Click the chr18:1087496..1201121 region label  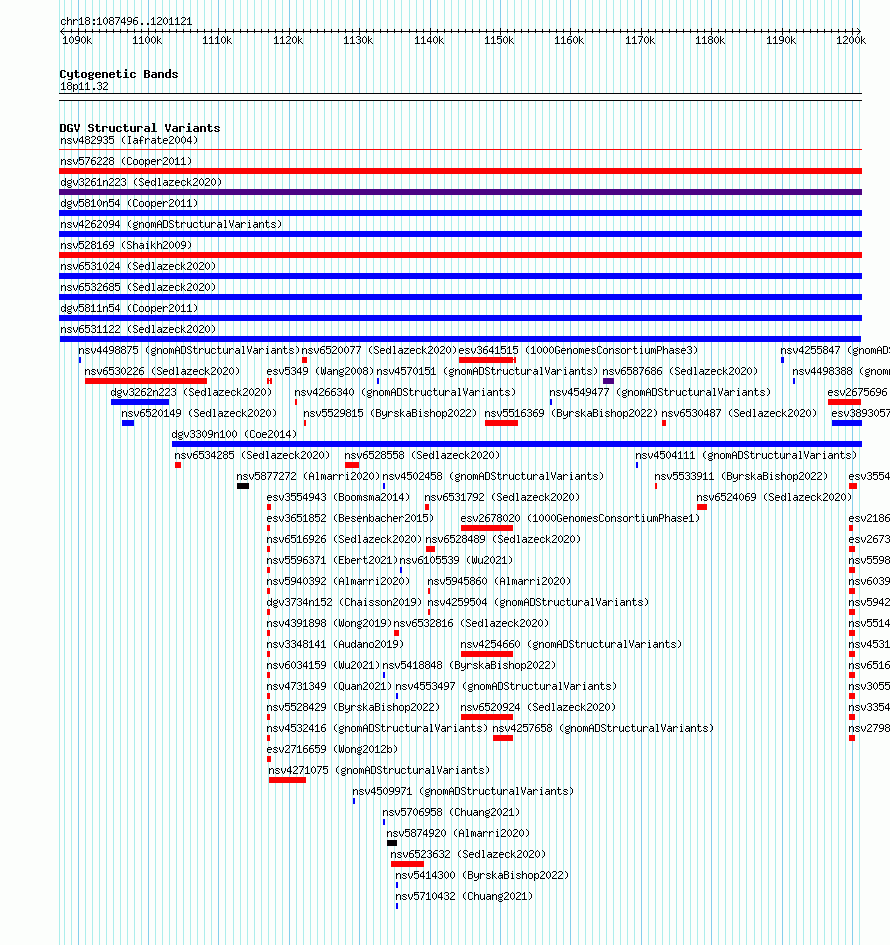(x=126, y=21)
